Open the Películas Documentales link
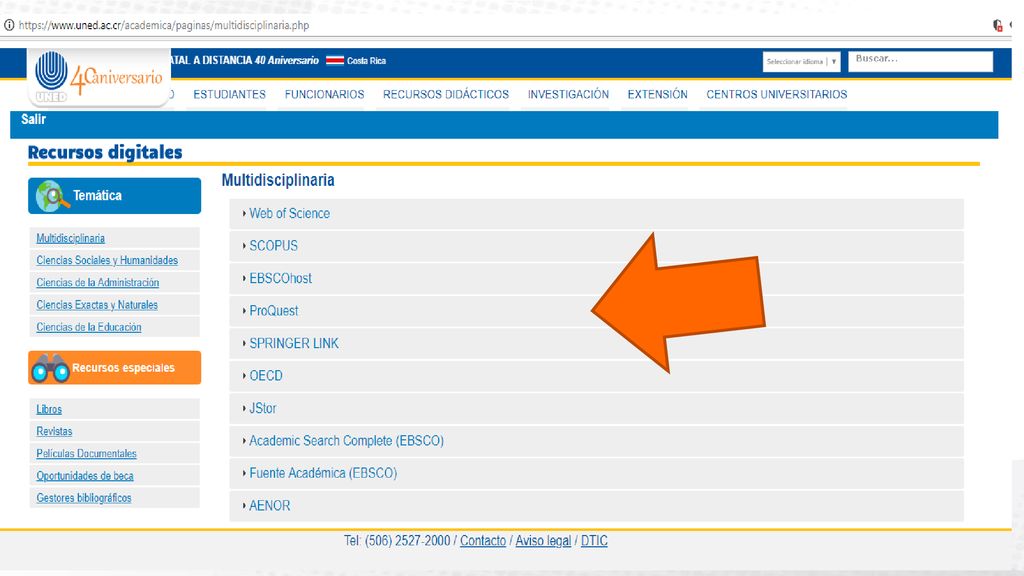Viewport: 1024px width, 576px height. [x=86, y=454]
